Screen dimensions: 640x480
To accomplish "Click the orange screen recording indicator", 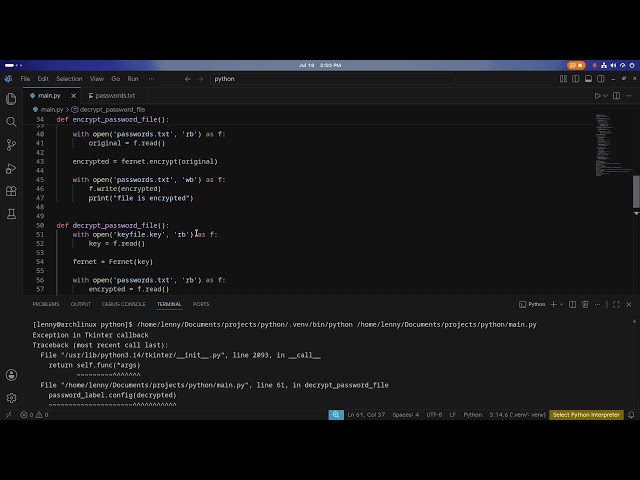I will (x=576, y=65).
